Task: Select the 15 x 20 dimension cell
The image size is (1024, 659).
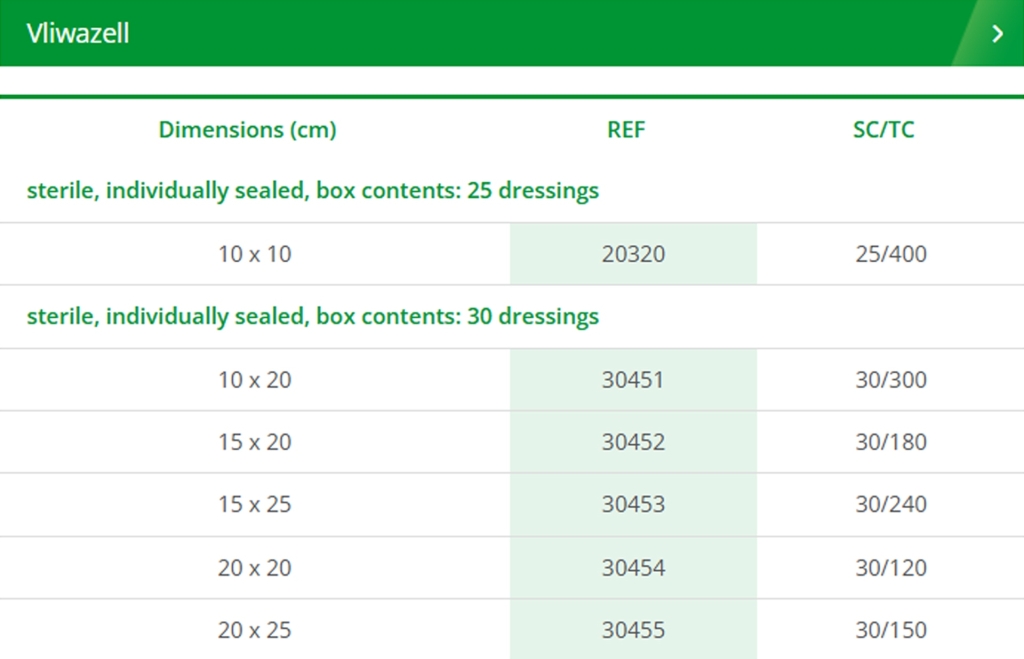Action: [x=255, y=442]
